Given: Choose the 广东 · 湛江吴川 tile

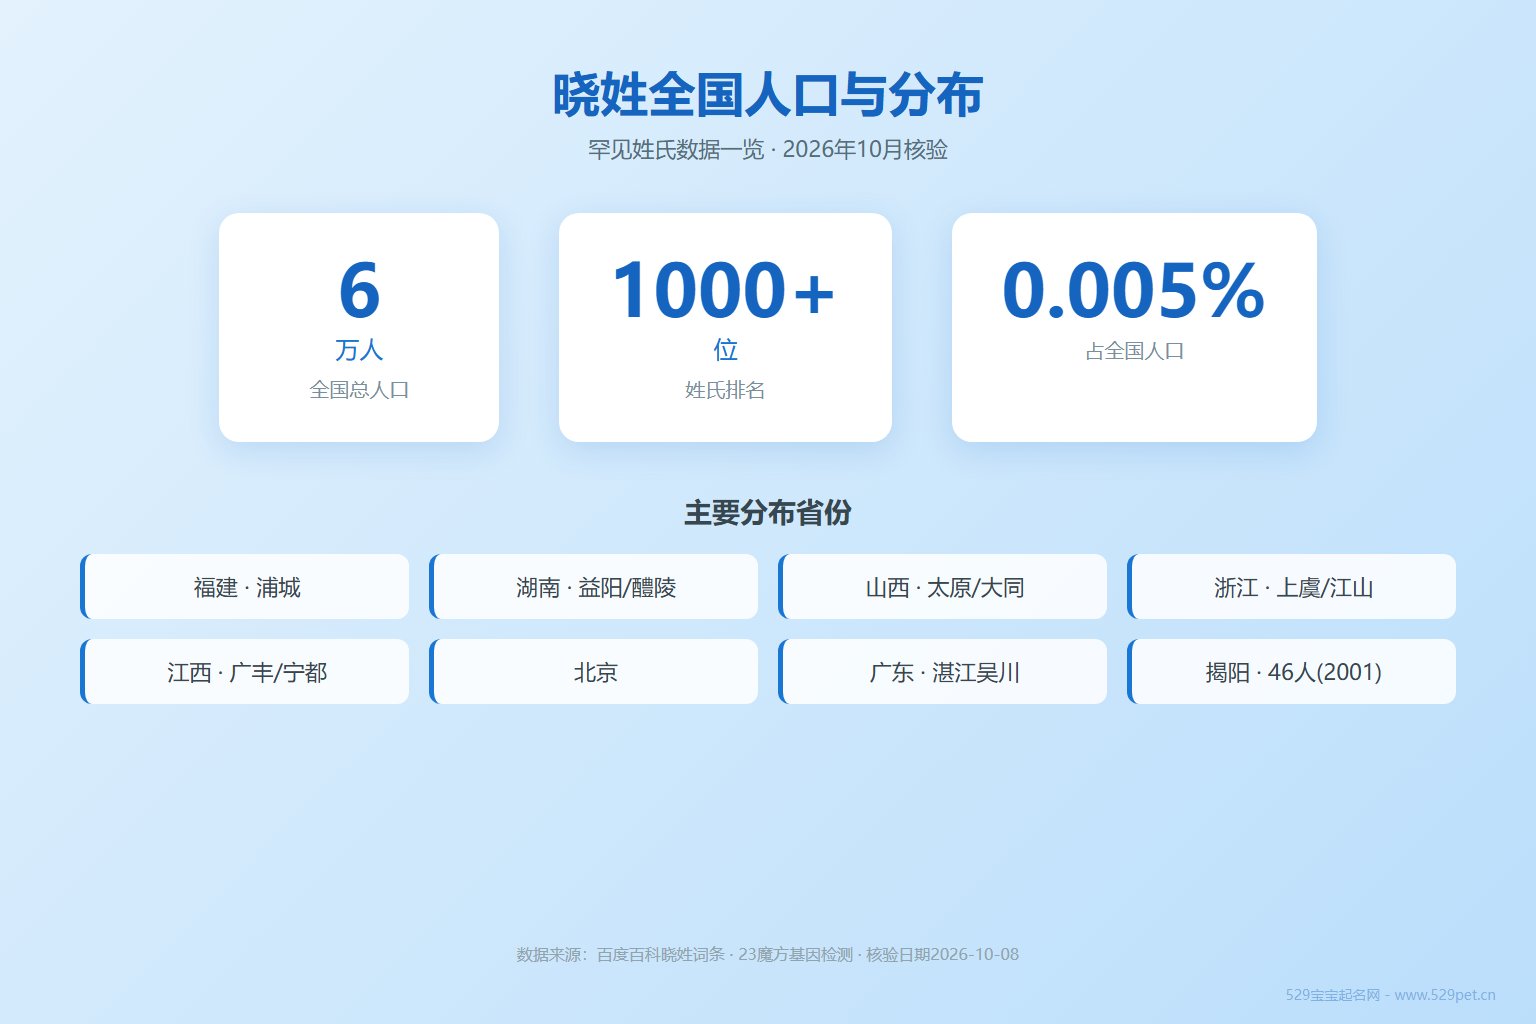Looking at the screenshot, I should pyautogui.click(x=943, y=672).
